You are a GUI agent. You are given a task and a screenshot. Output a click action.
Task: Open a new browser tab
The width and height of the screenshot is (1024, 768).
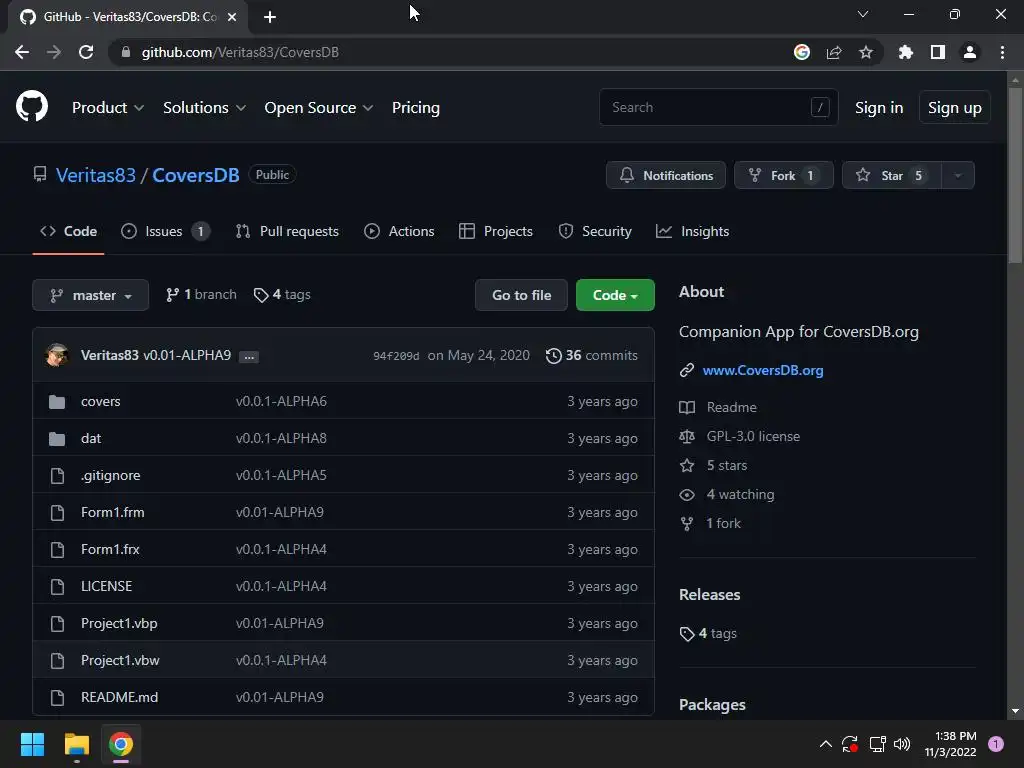[270, 17]
